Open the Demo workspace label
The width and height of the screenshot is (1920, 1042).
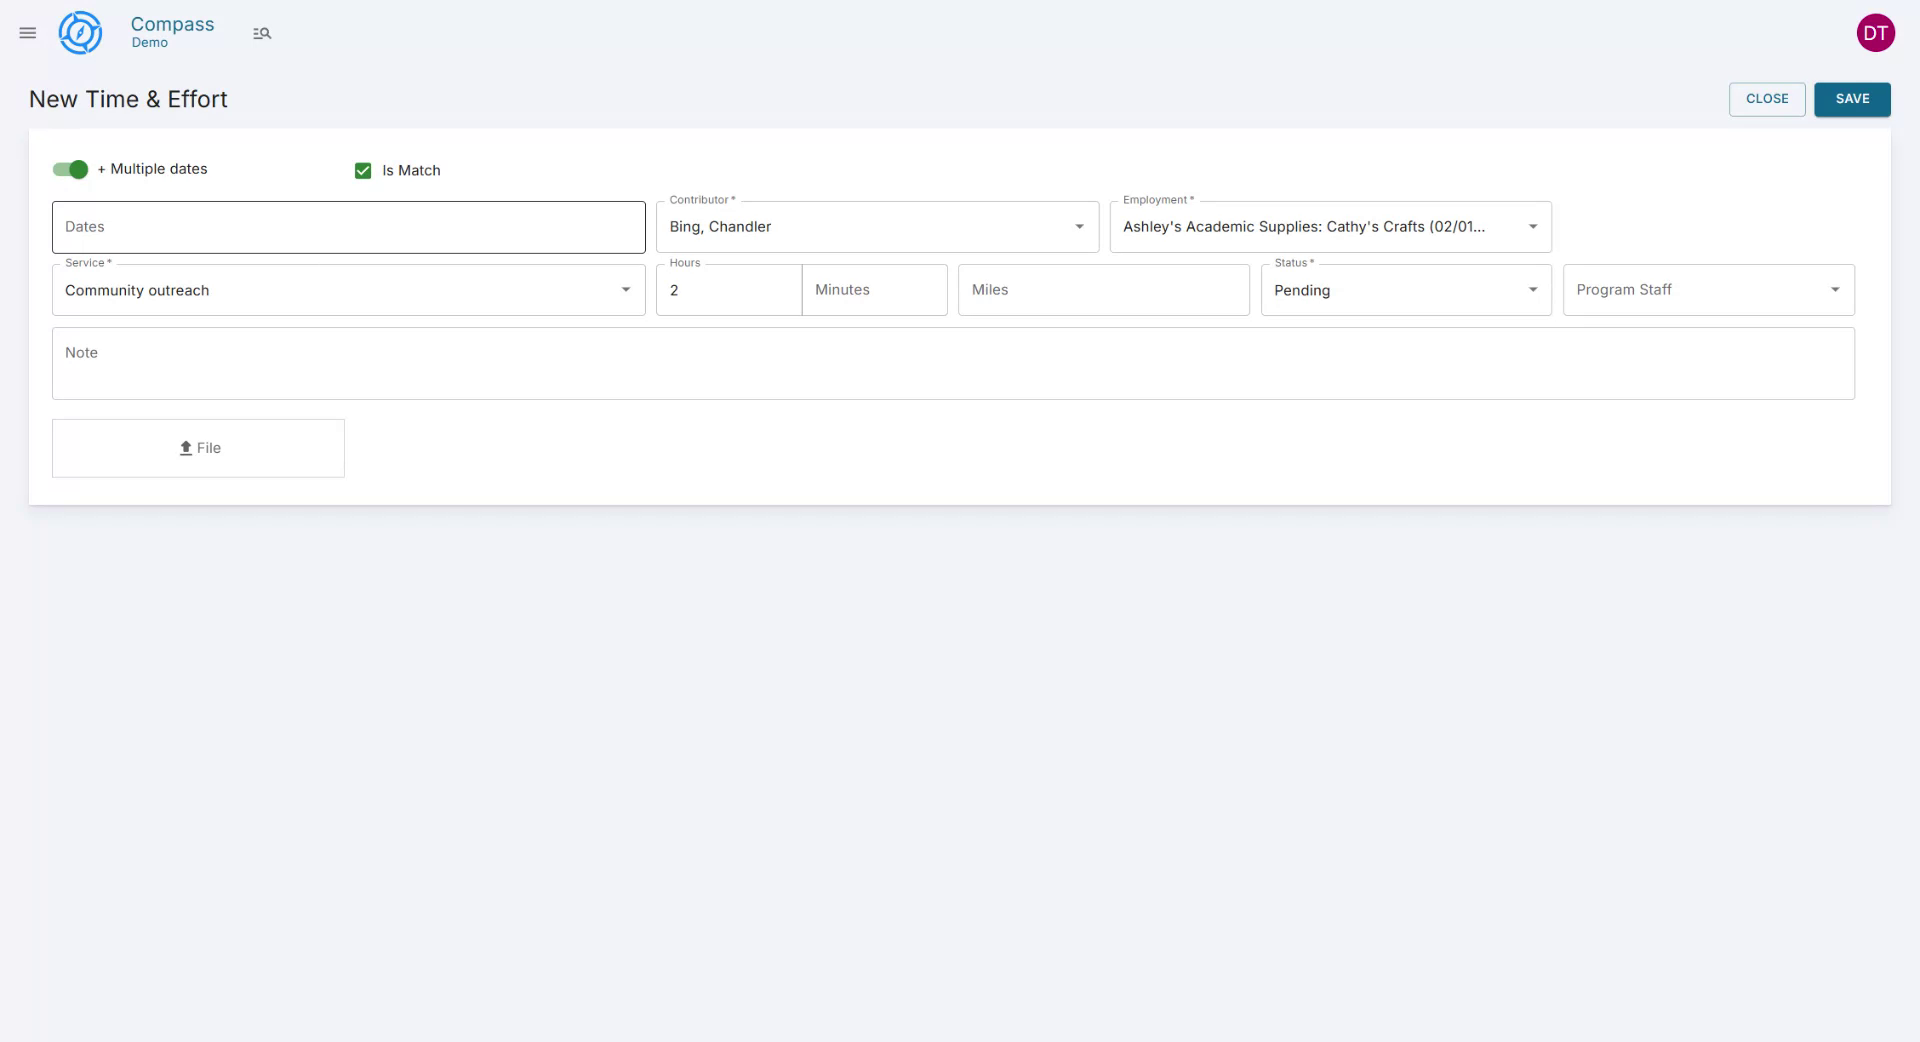(152, 43)
